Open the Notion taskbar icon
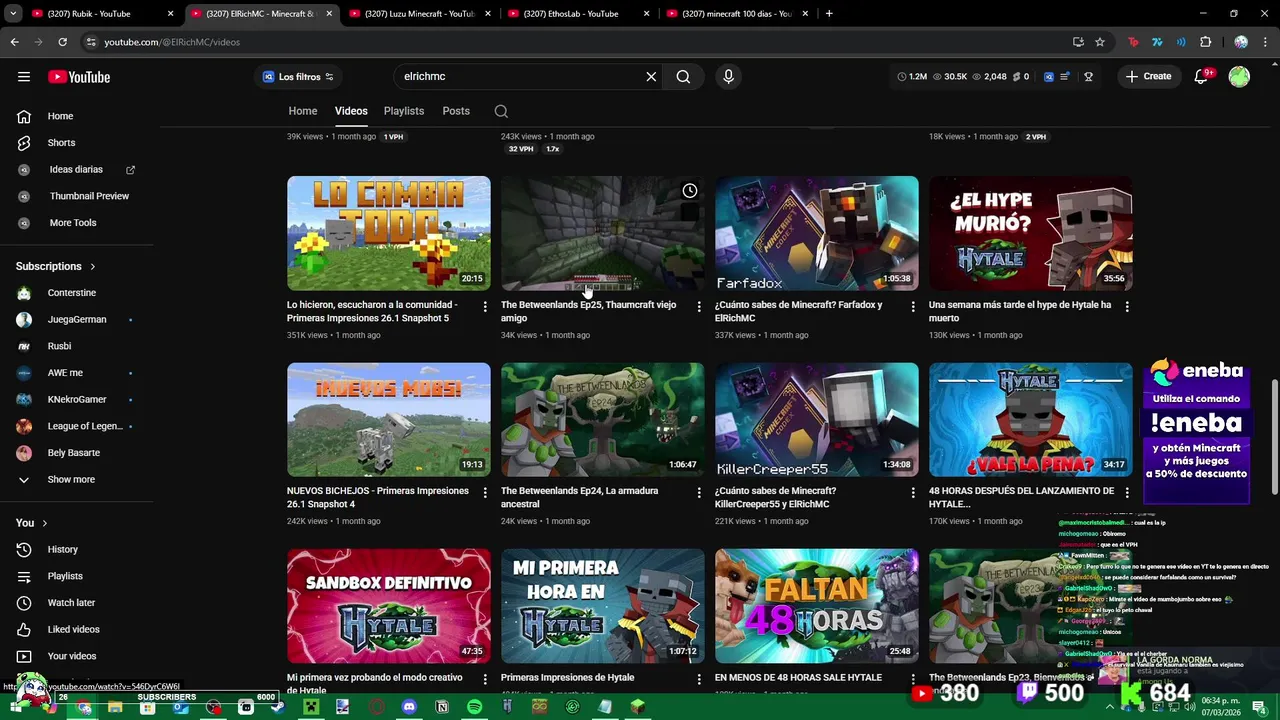1280x720 pixels. [441, 707]
